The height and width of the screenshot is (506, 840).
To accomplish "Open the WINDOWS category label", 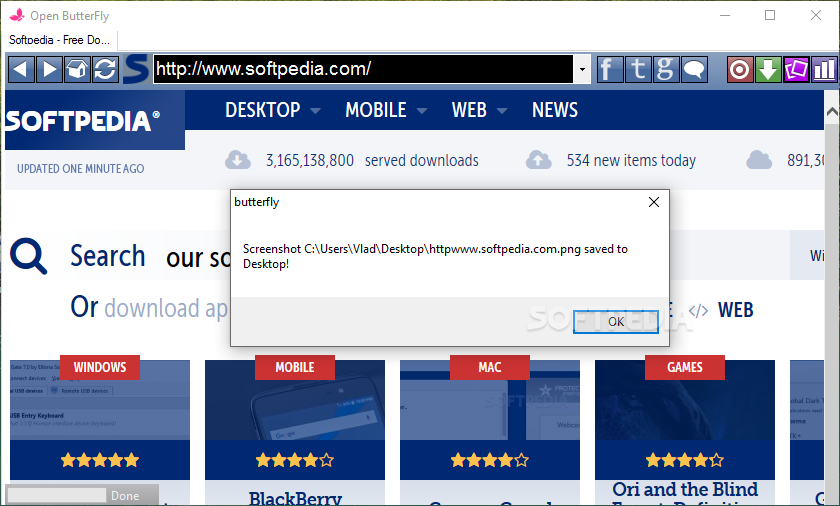I will 100,367.
